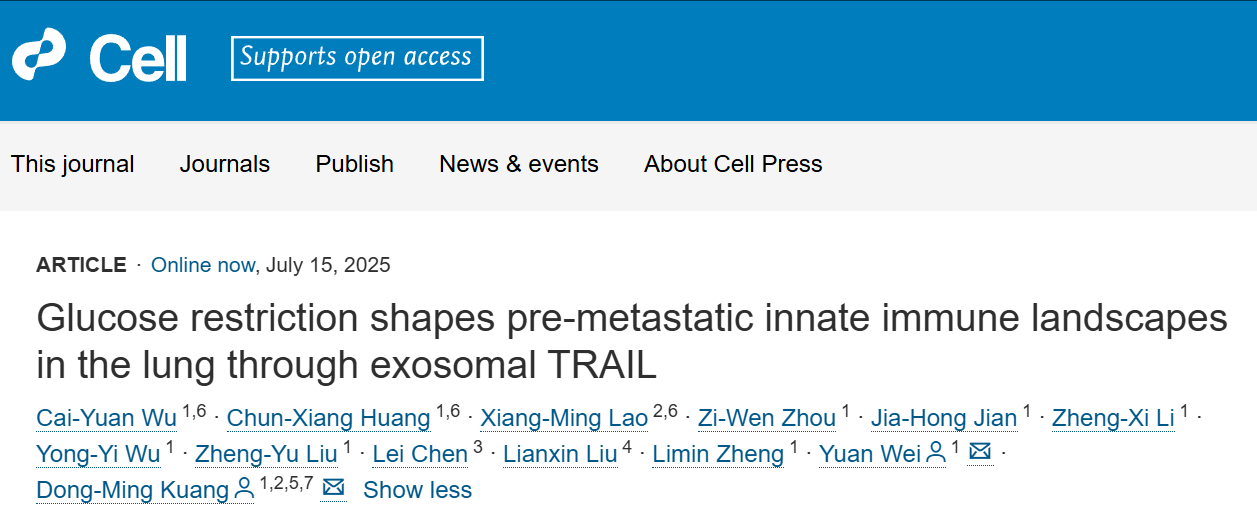Open author Cai-Yuan Wu's profile
The height and width of the screenshot is (518, 1257).
pyautogui.click(x=106, y=418)
